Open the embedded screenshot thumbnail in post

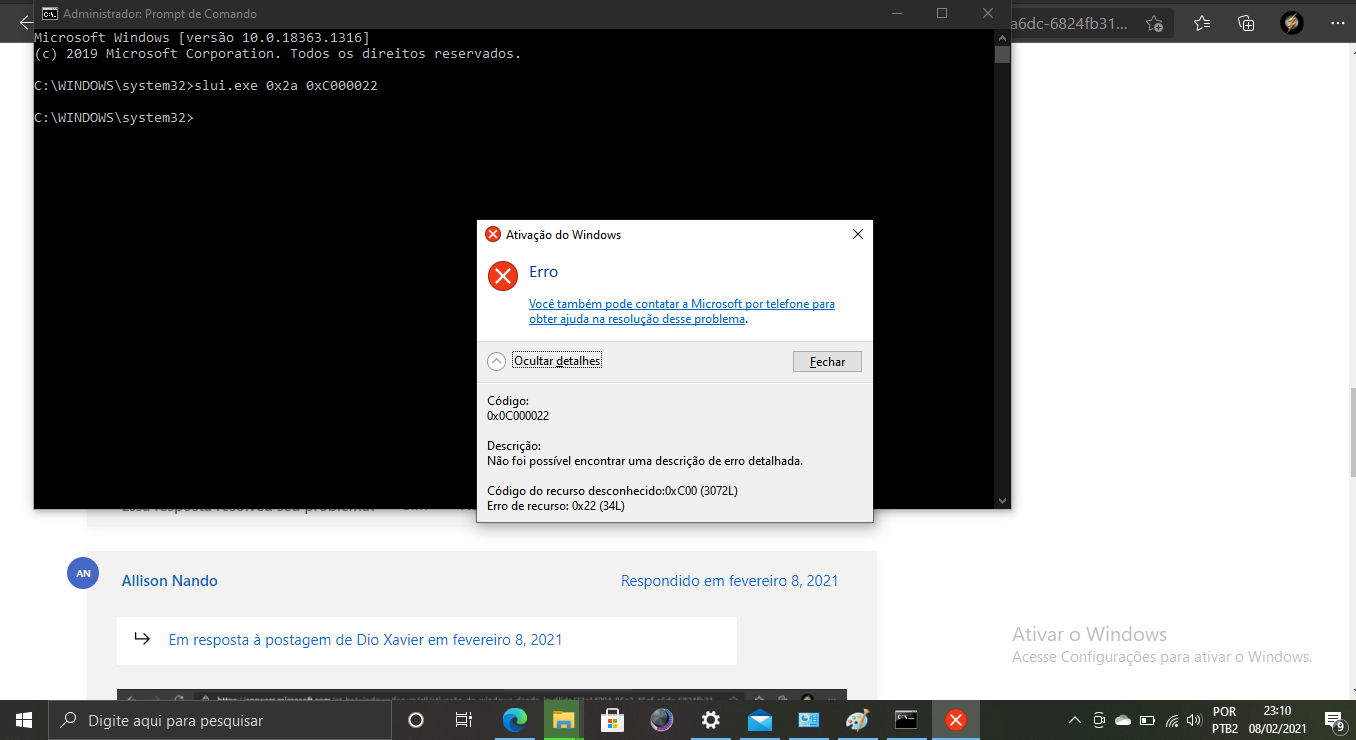[482, 694]
